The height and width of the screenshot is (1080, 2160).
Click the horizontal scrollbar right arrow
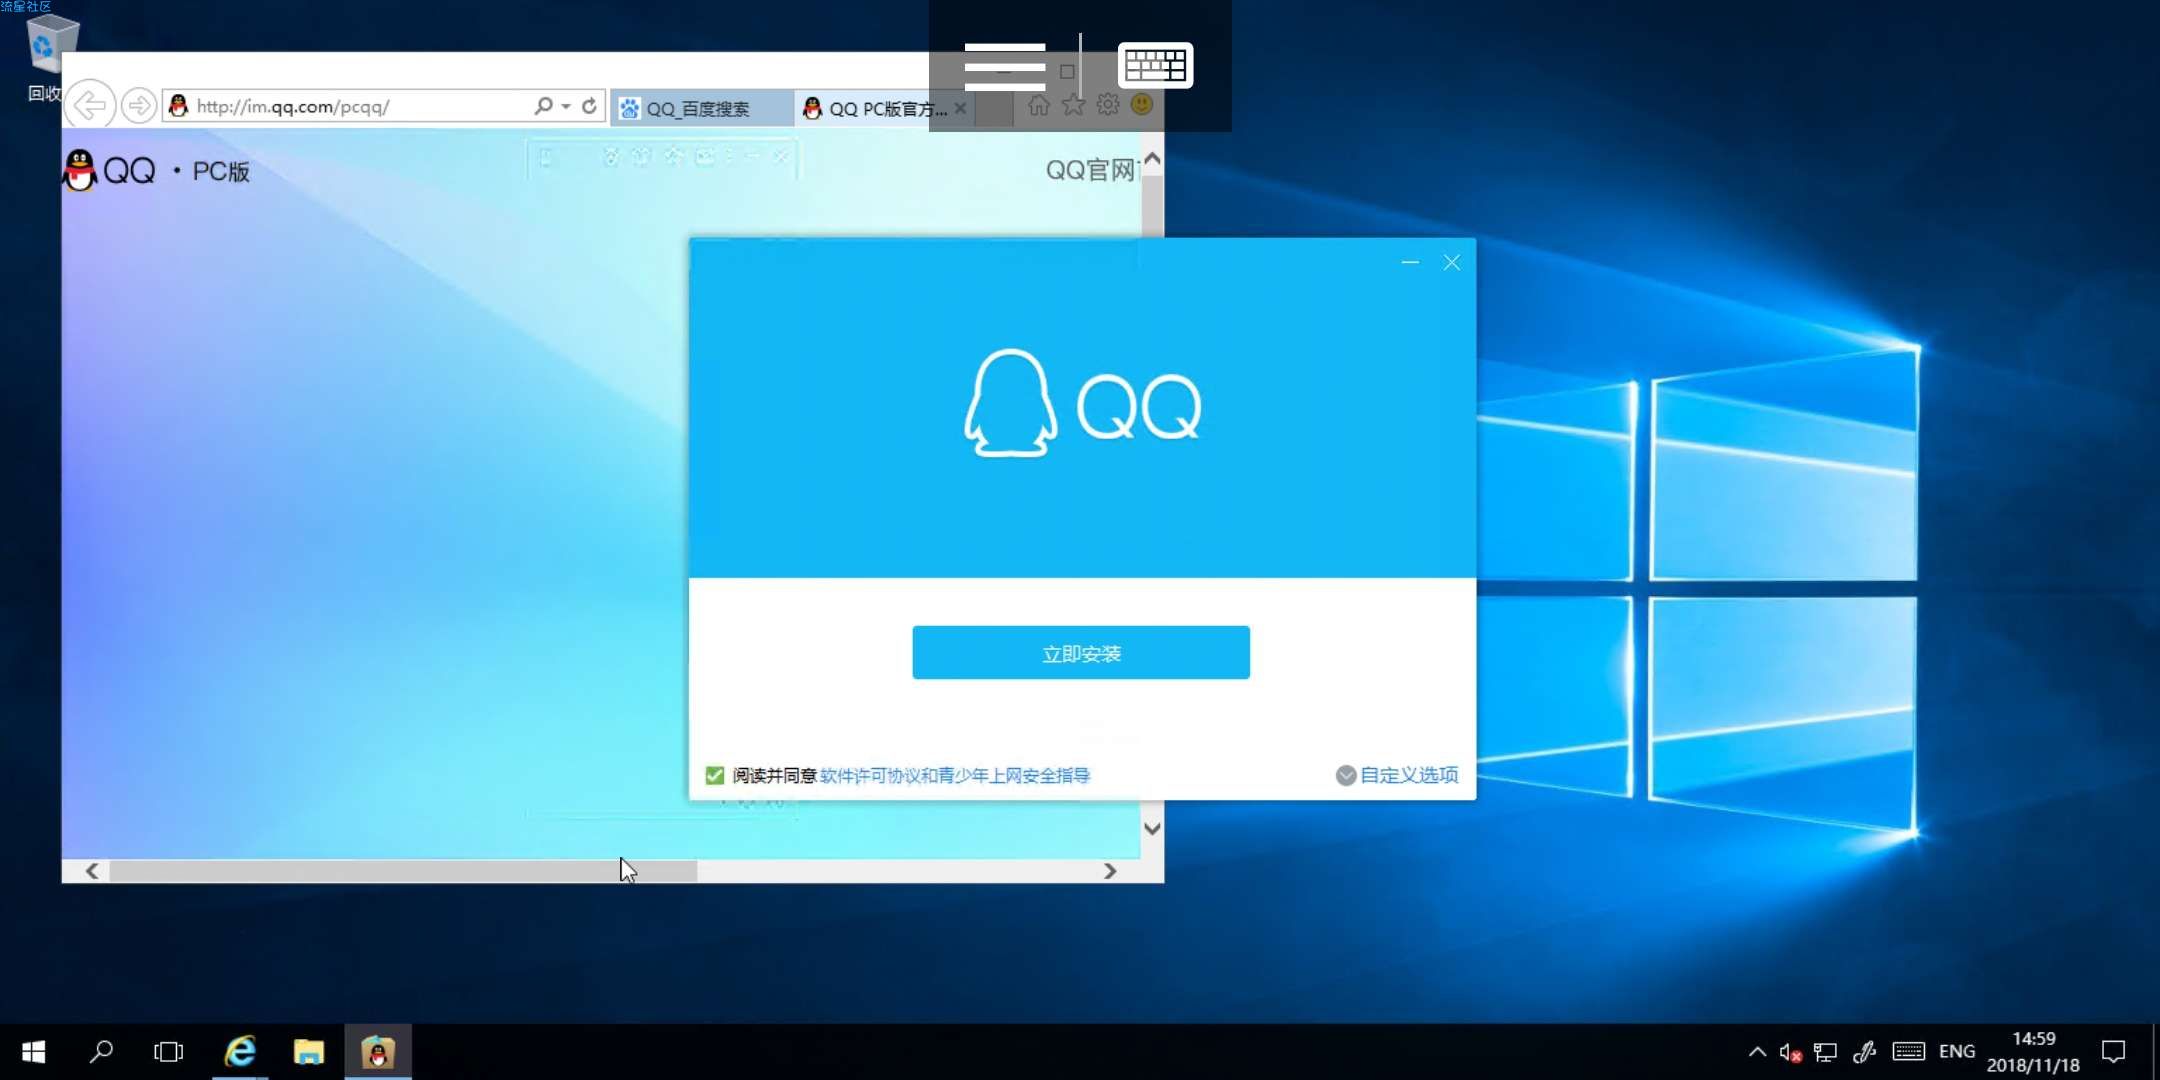(1109, 871)
